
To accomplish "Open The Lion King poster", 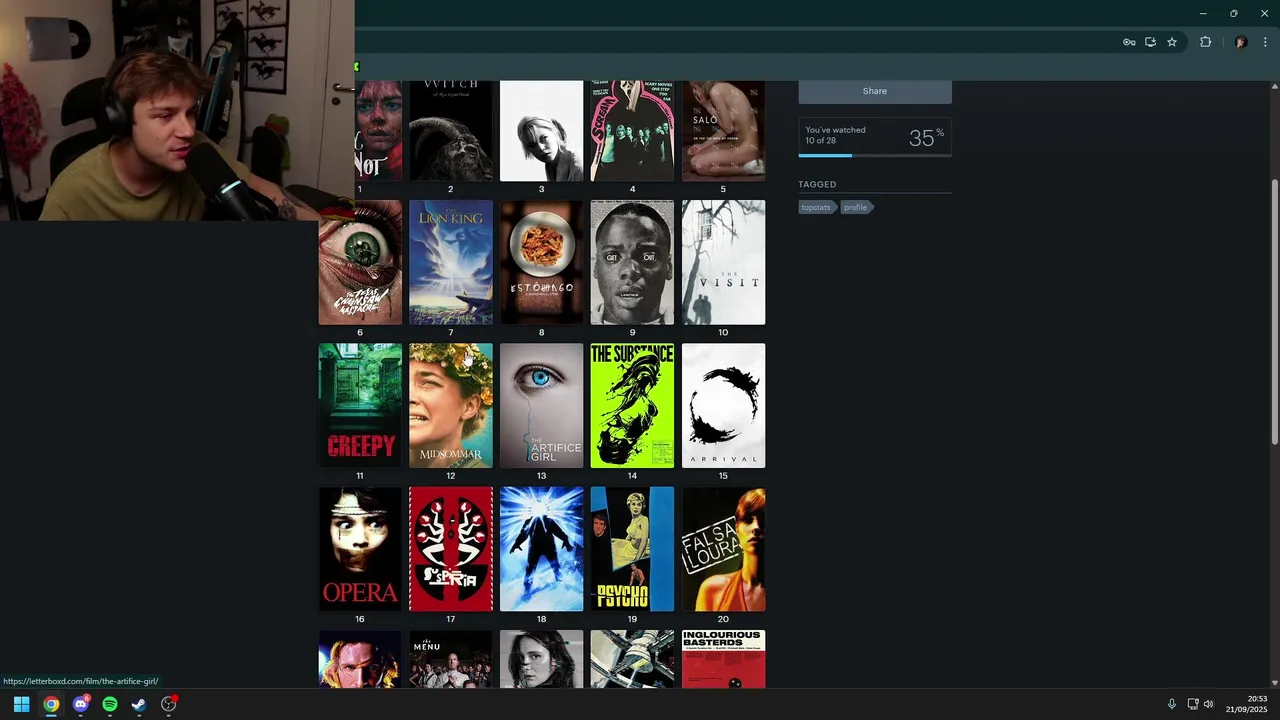I will pyautogui.click(x=450, y=262).
